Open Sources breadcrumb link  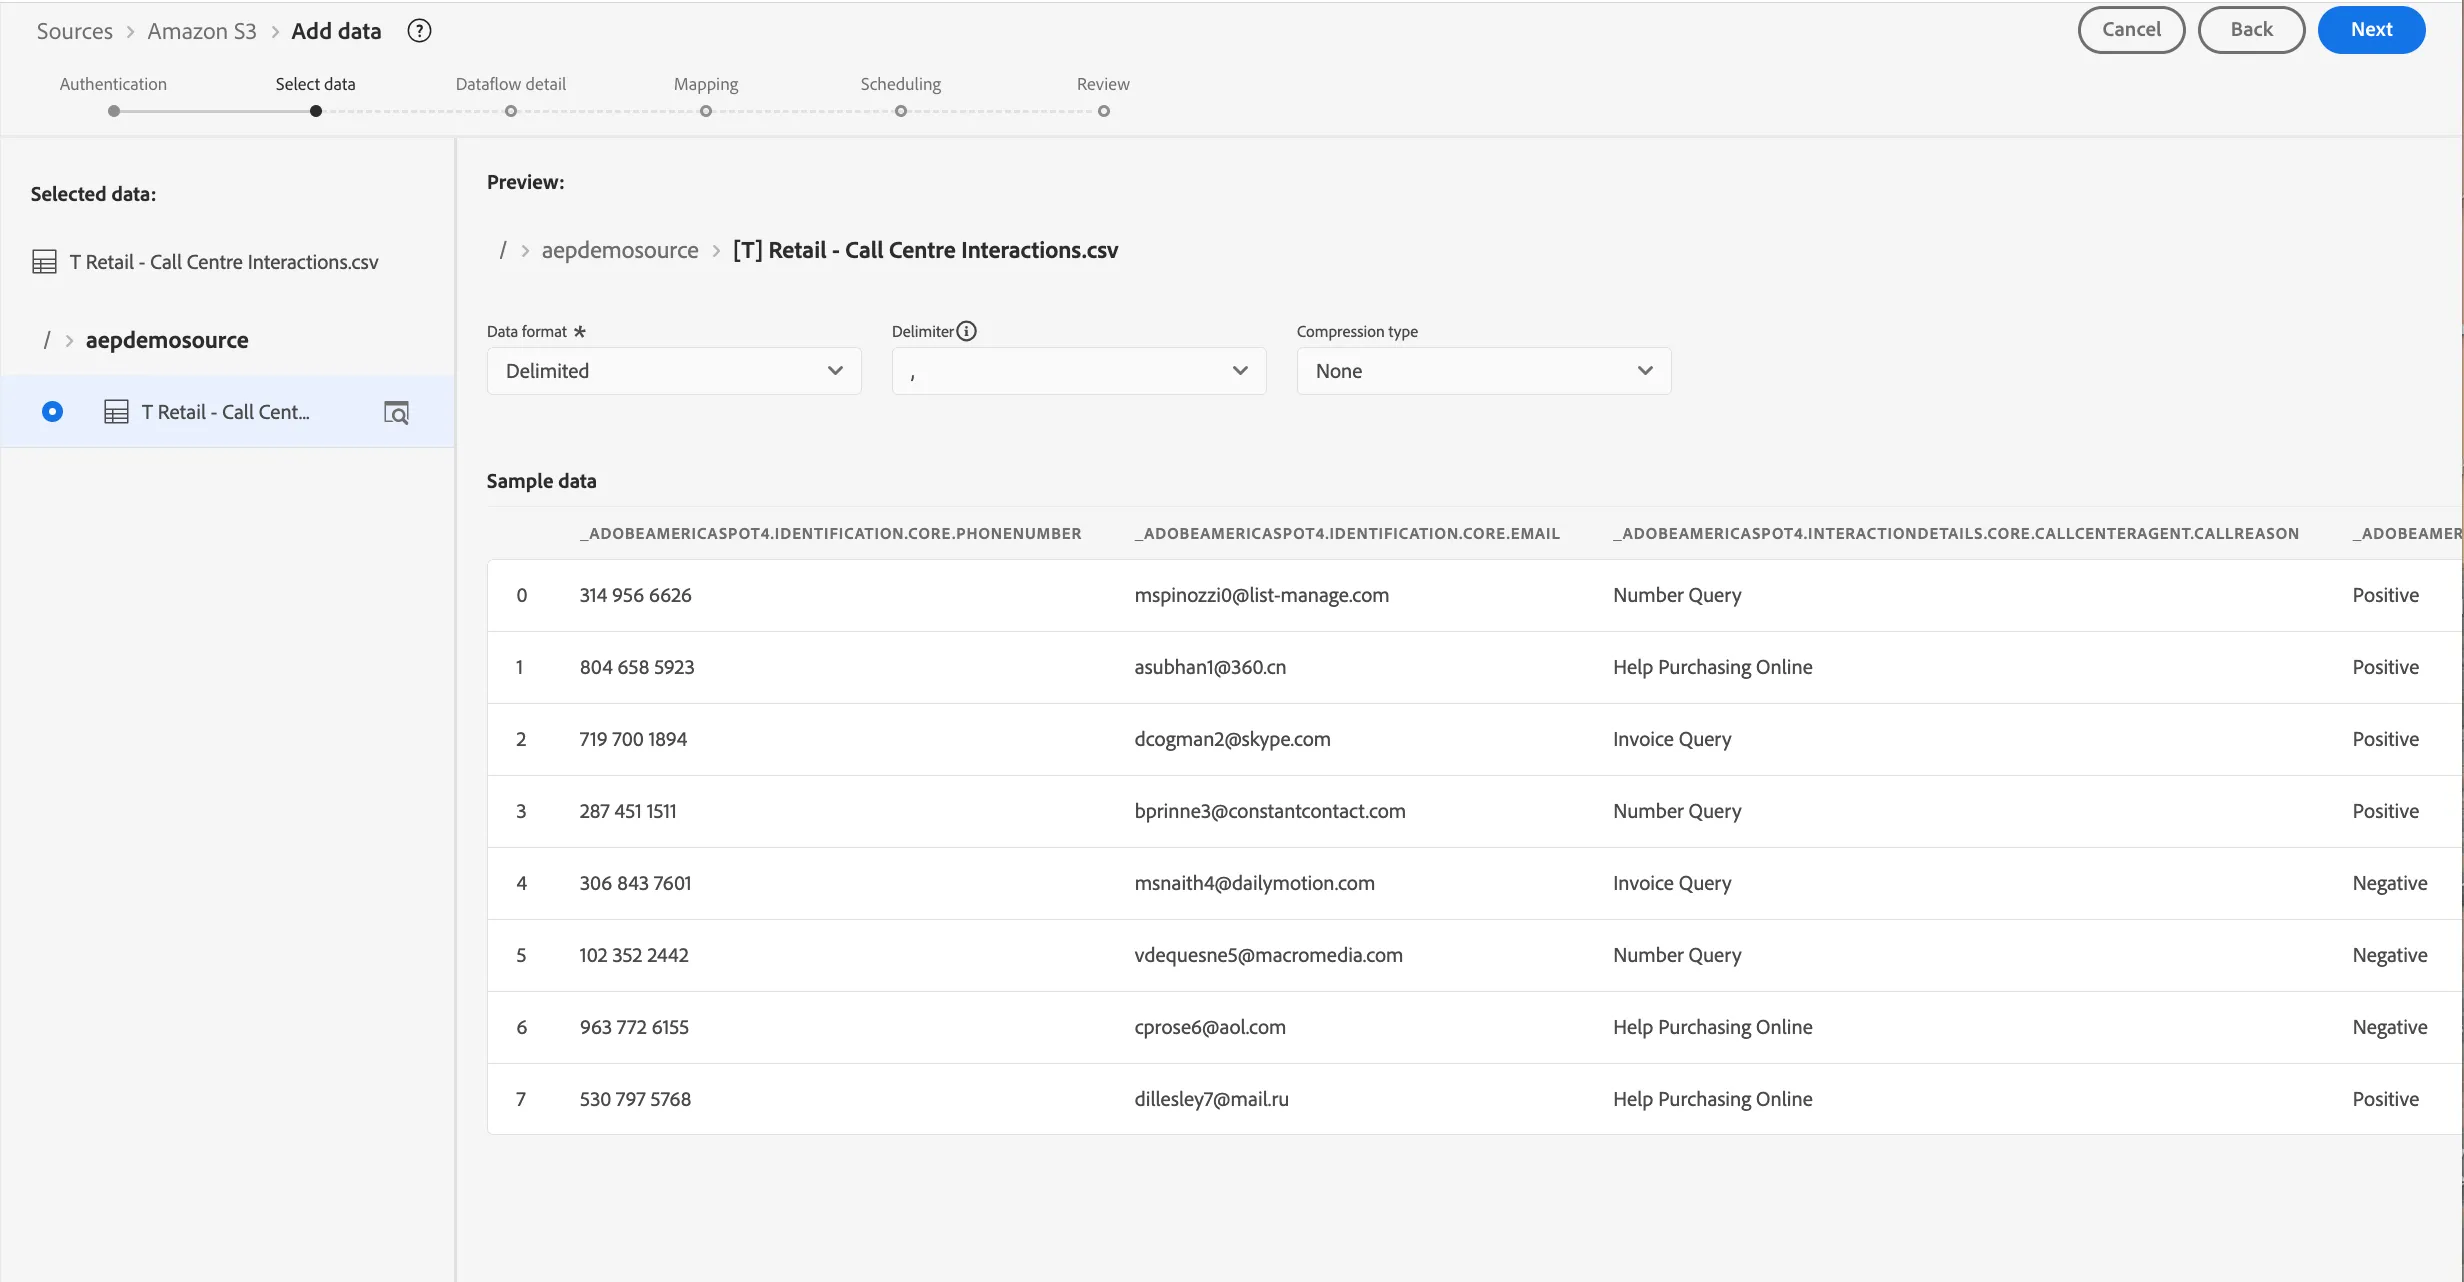[x=75, y=31]
